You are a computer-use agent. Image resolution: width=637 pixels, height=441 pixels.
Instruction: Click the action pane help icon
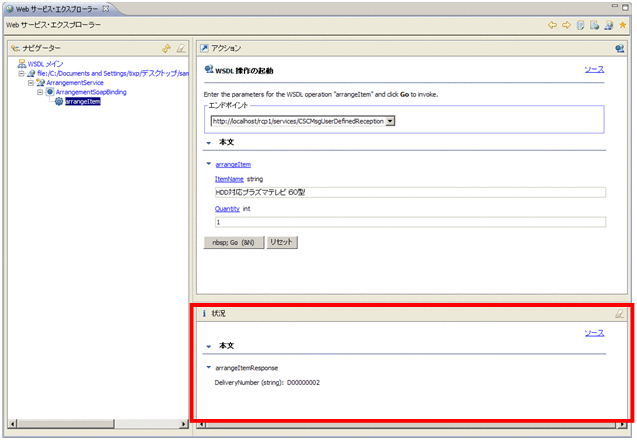[x=619, y=49]
